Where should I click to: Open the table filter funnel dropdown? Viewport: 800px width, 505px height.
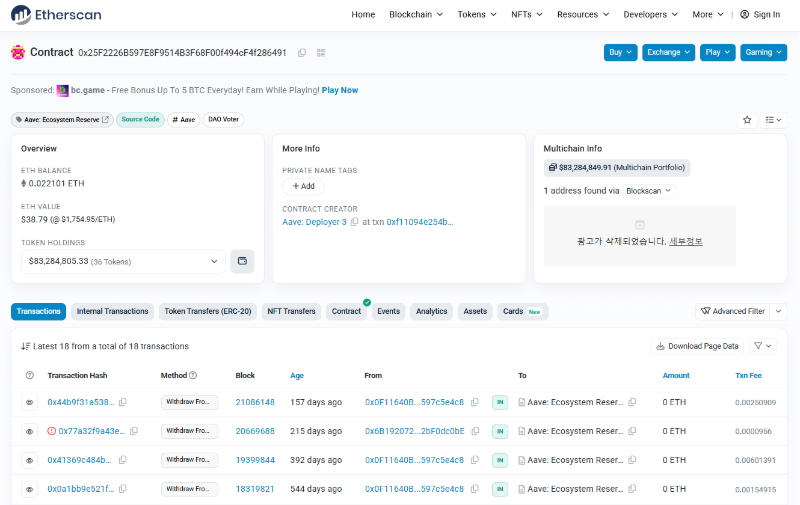763,346
